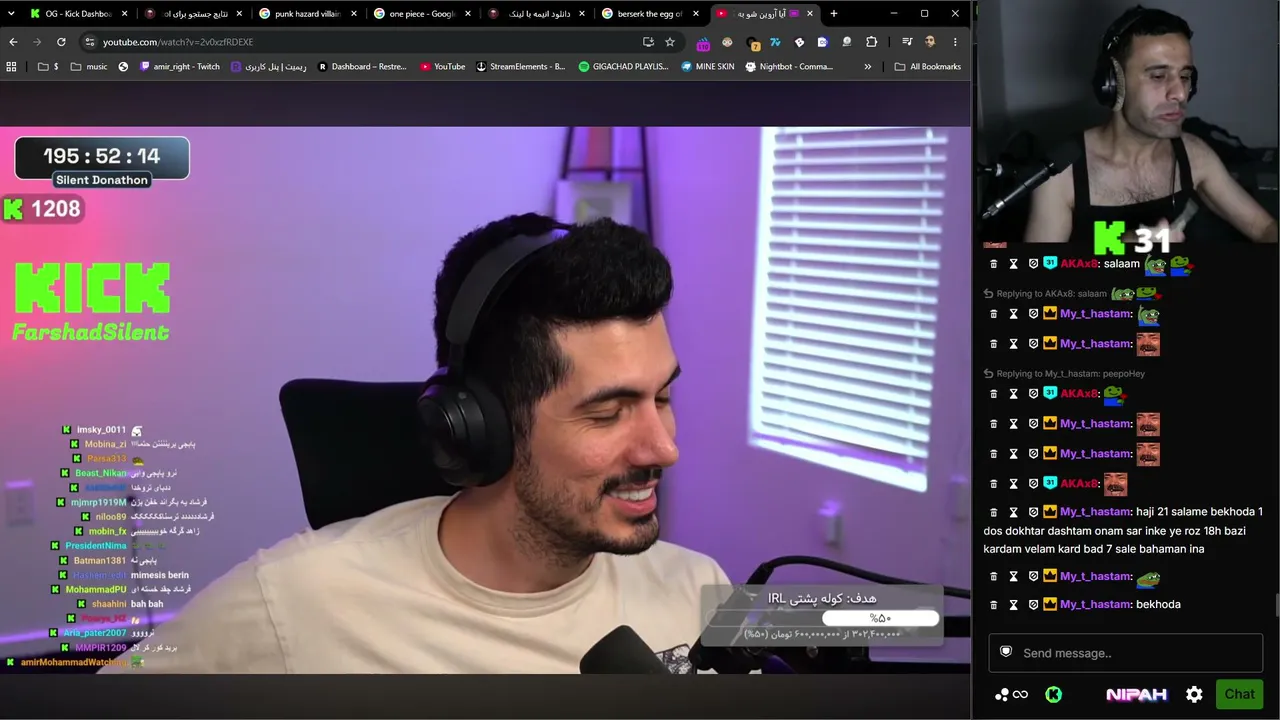Open the Apps grid in the bookmarks bar
The image size is (1280, 720).
11,67
